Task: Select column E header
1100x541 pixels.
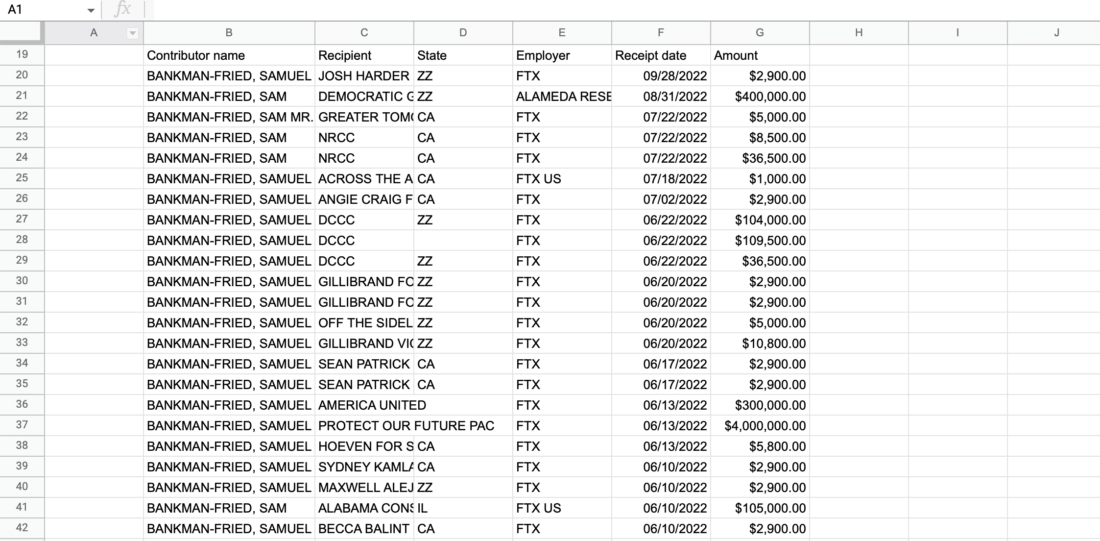Action: (562, 33)
